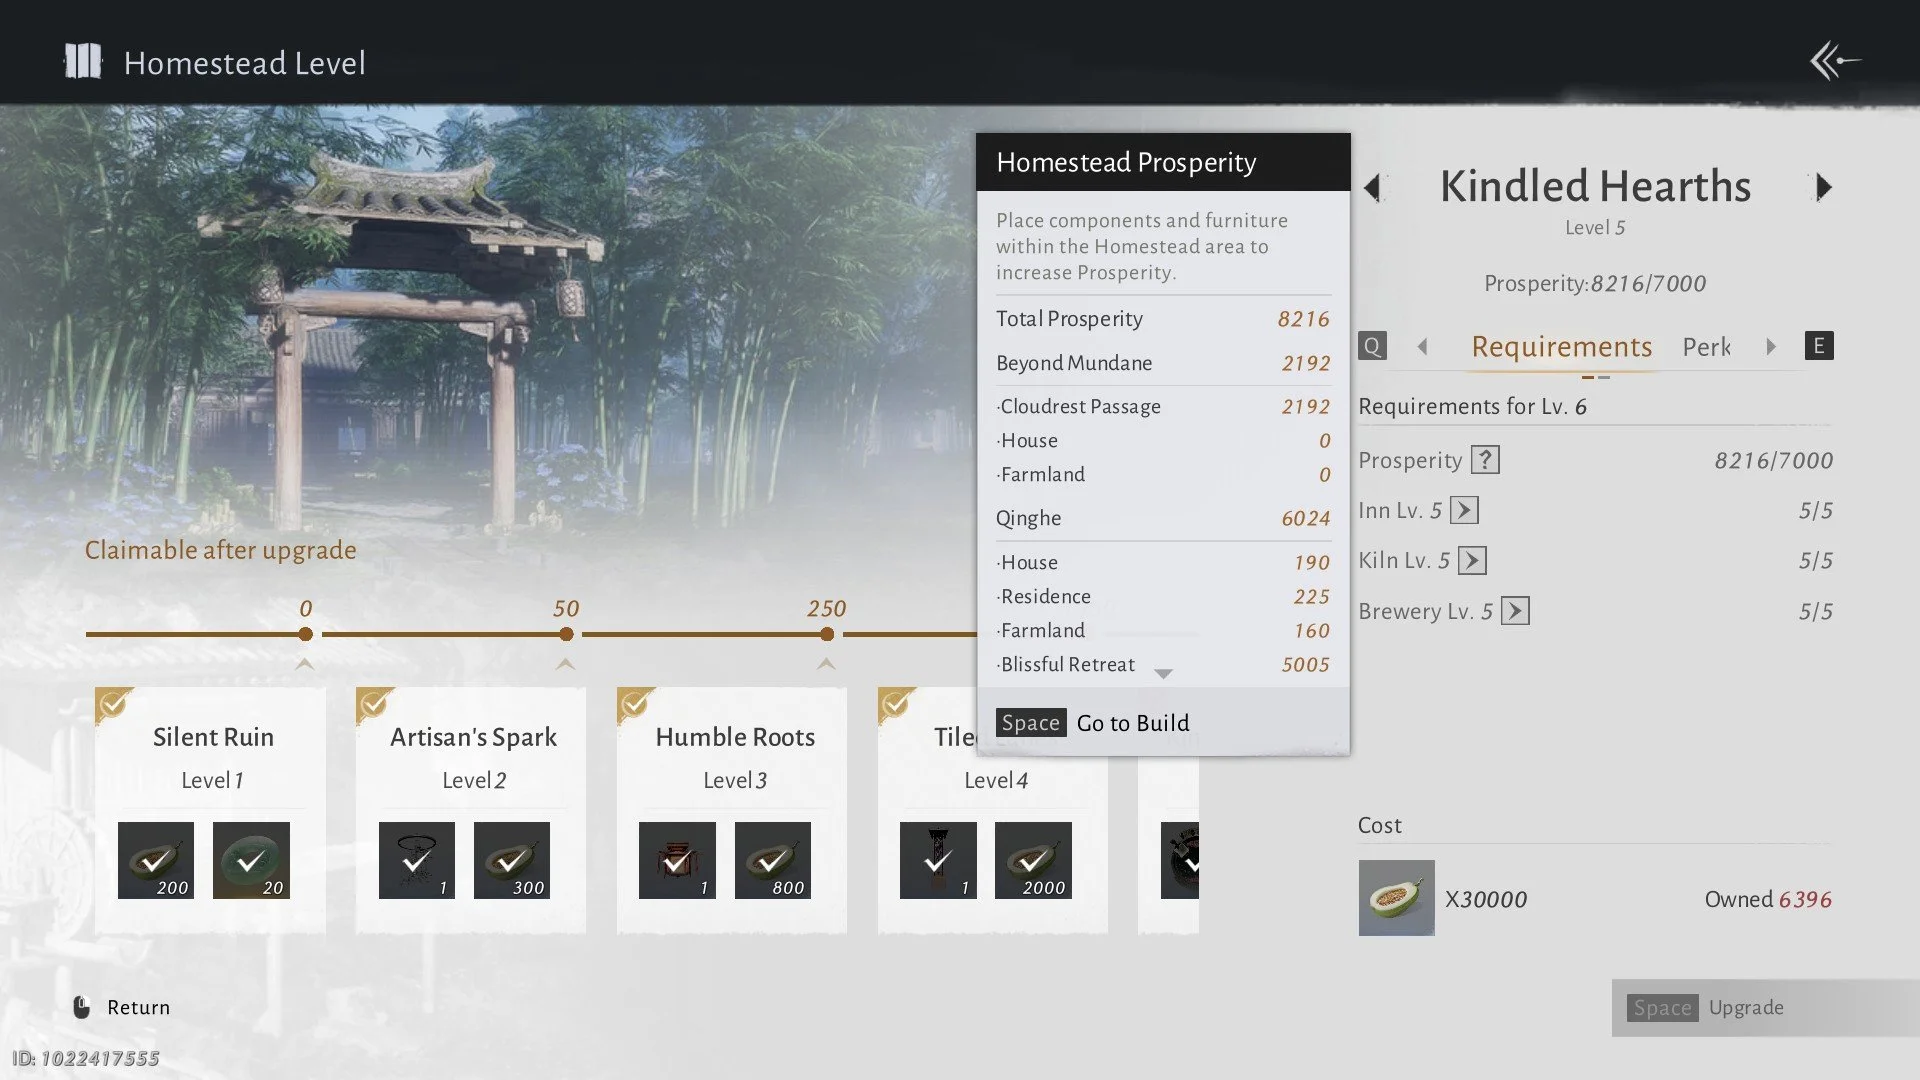Select the melon currency cost icon
This screenshot has height=1080, width=1920.
pos(1396,898)
